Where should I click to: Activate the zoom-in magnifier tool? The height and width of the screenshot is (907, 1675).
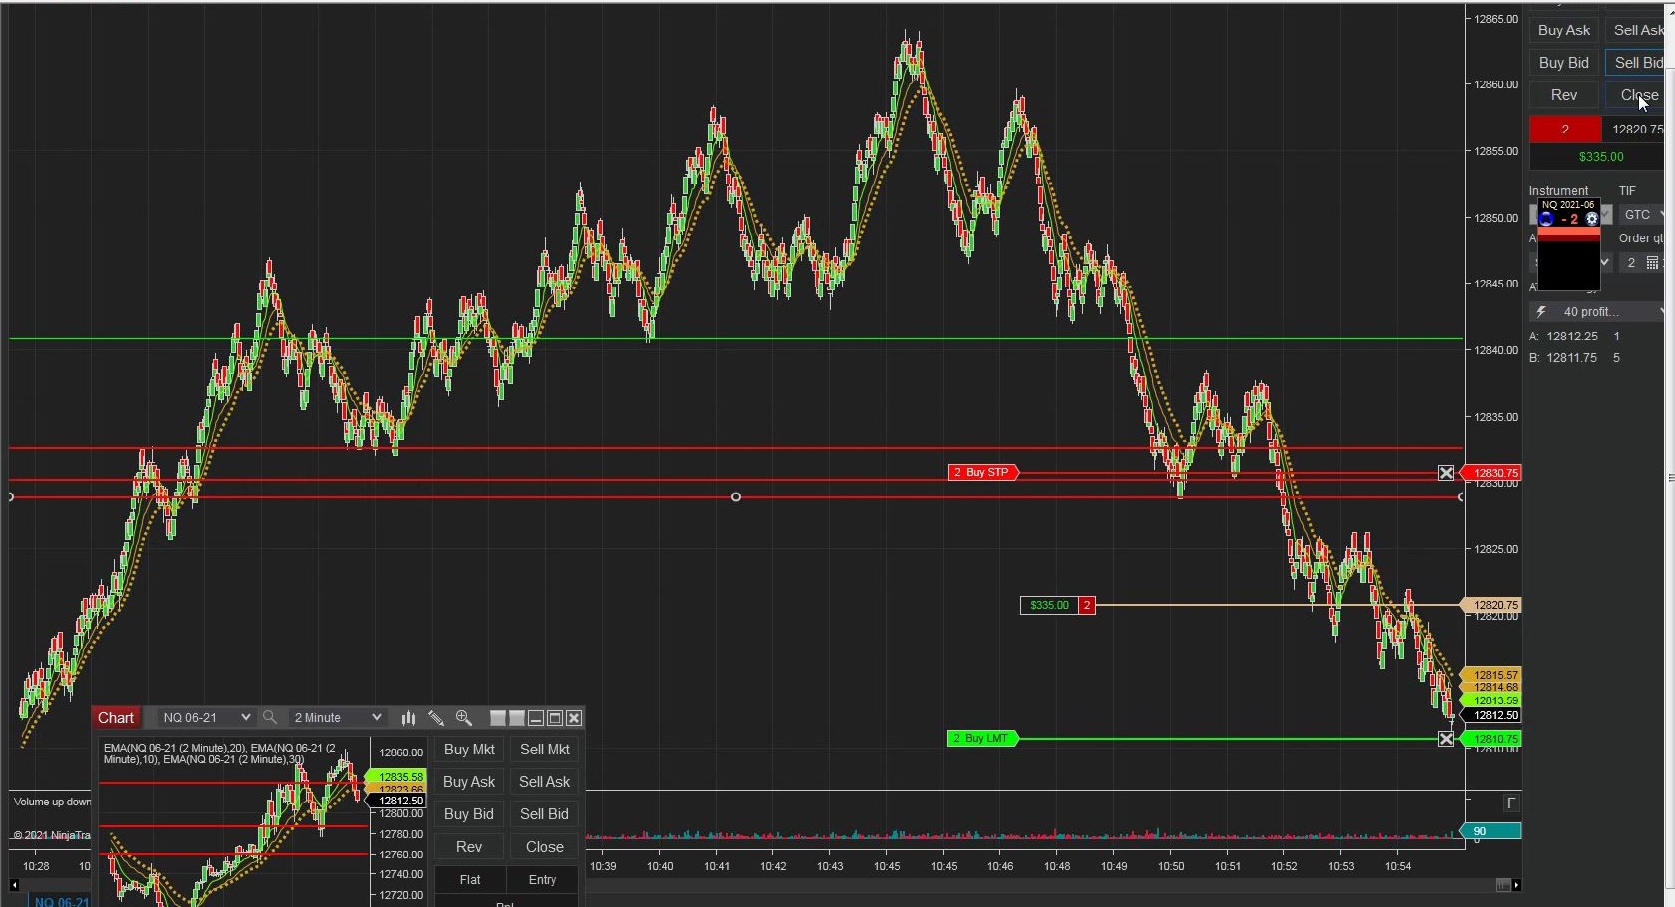pos(464,717)
